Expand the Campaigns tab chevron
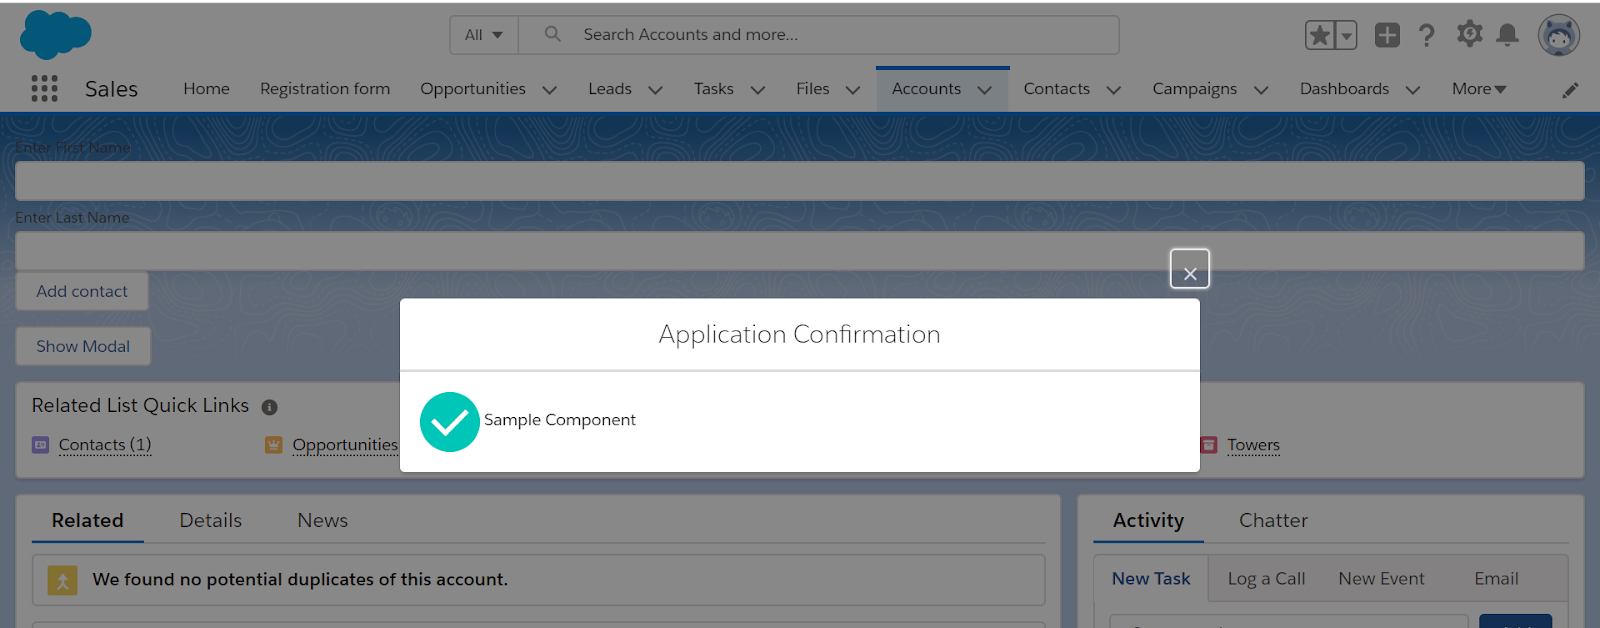 pos(1261,90)
